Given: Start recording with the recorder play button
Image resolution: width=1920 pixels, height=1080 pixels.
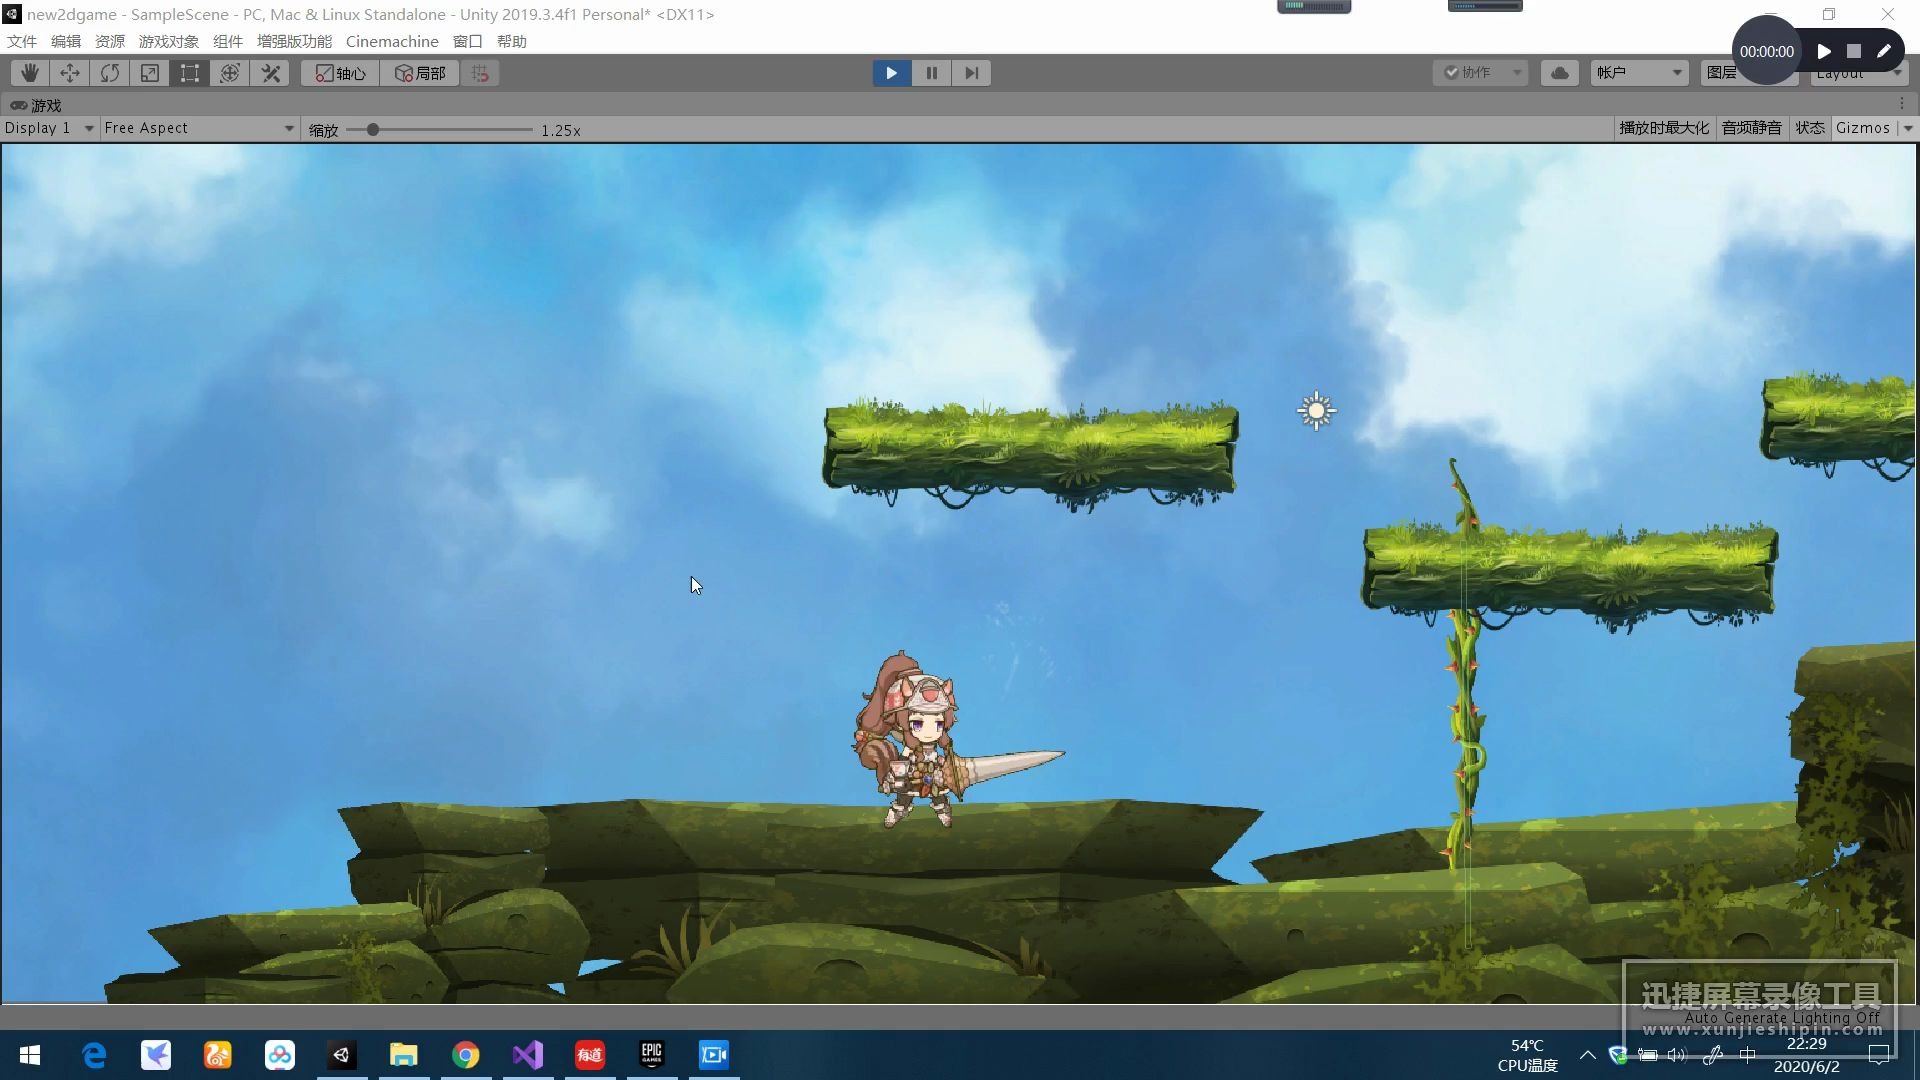Looking at the screenshot, I should [x=1824, y=51].
